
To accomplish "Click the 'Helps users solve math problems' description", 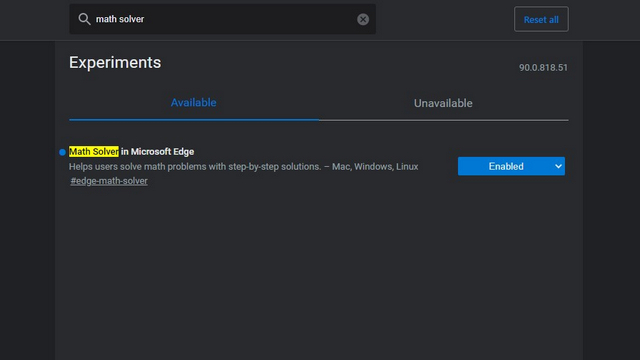I will [x=195, y=167].
